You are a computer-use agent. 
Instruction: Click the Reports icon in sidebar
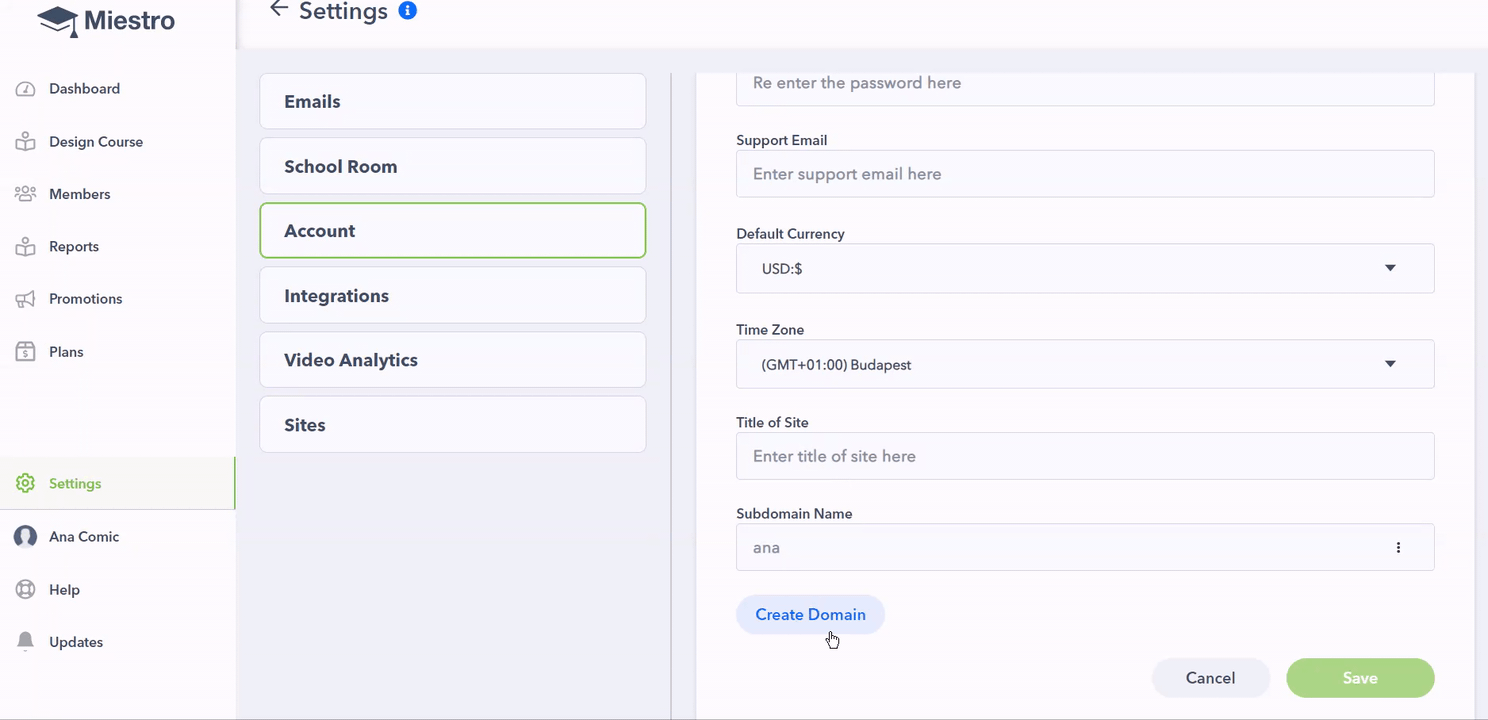coord(25,246)
